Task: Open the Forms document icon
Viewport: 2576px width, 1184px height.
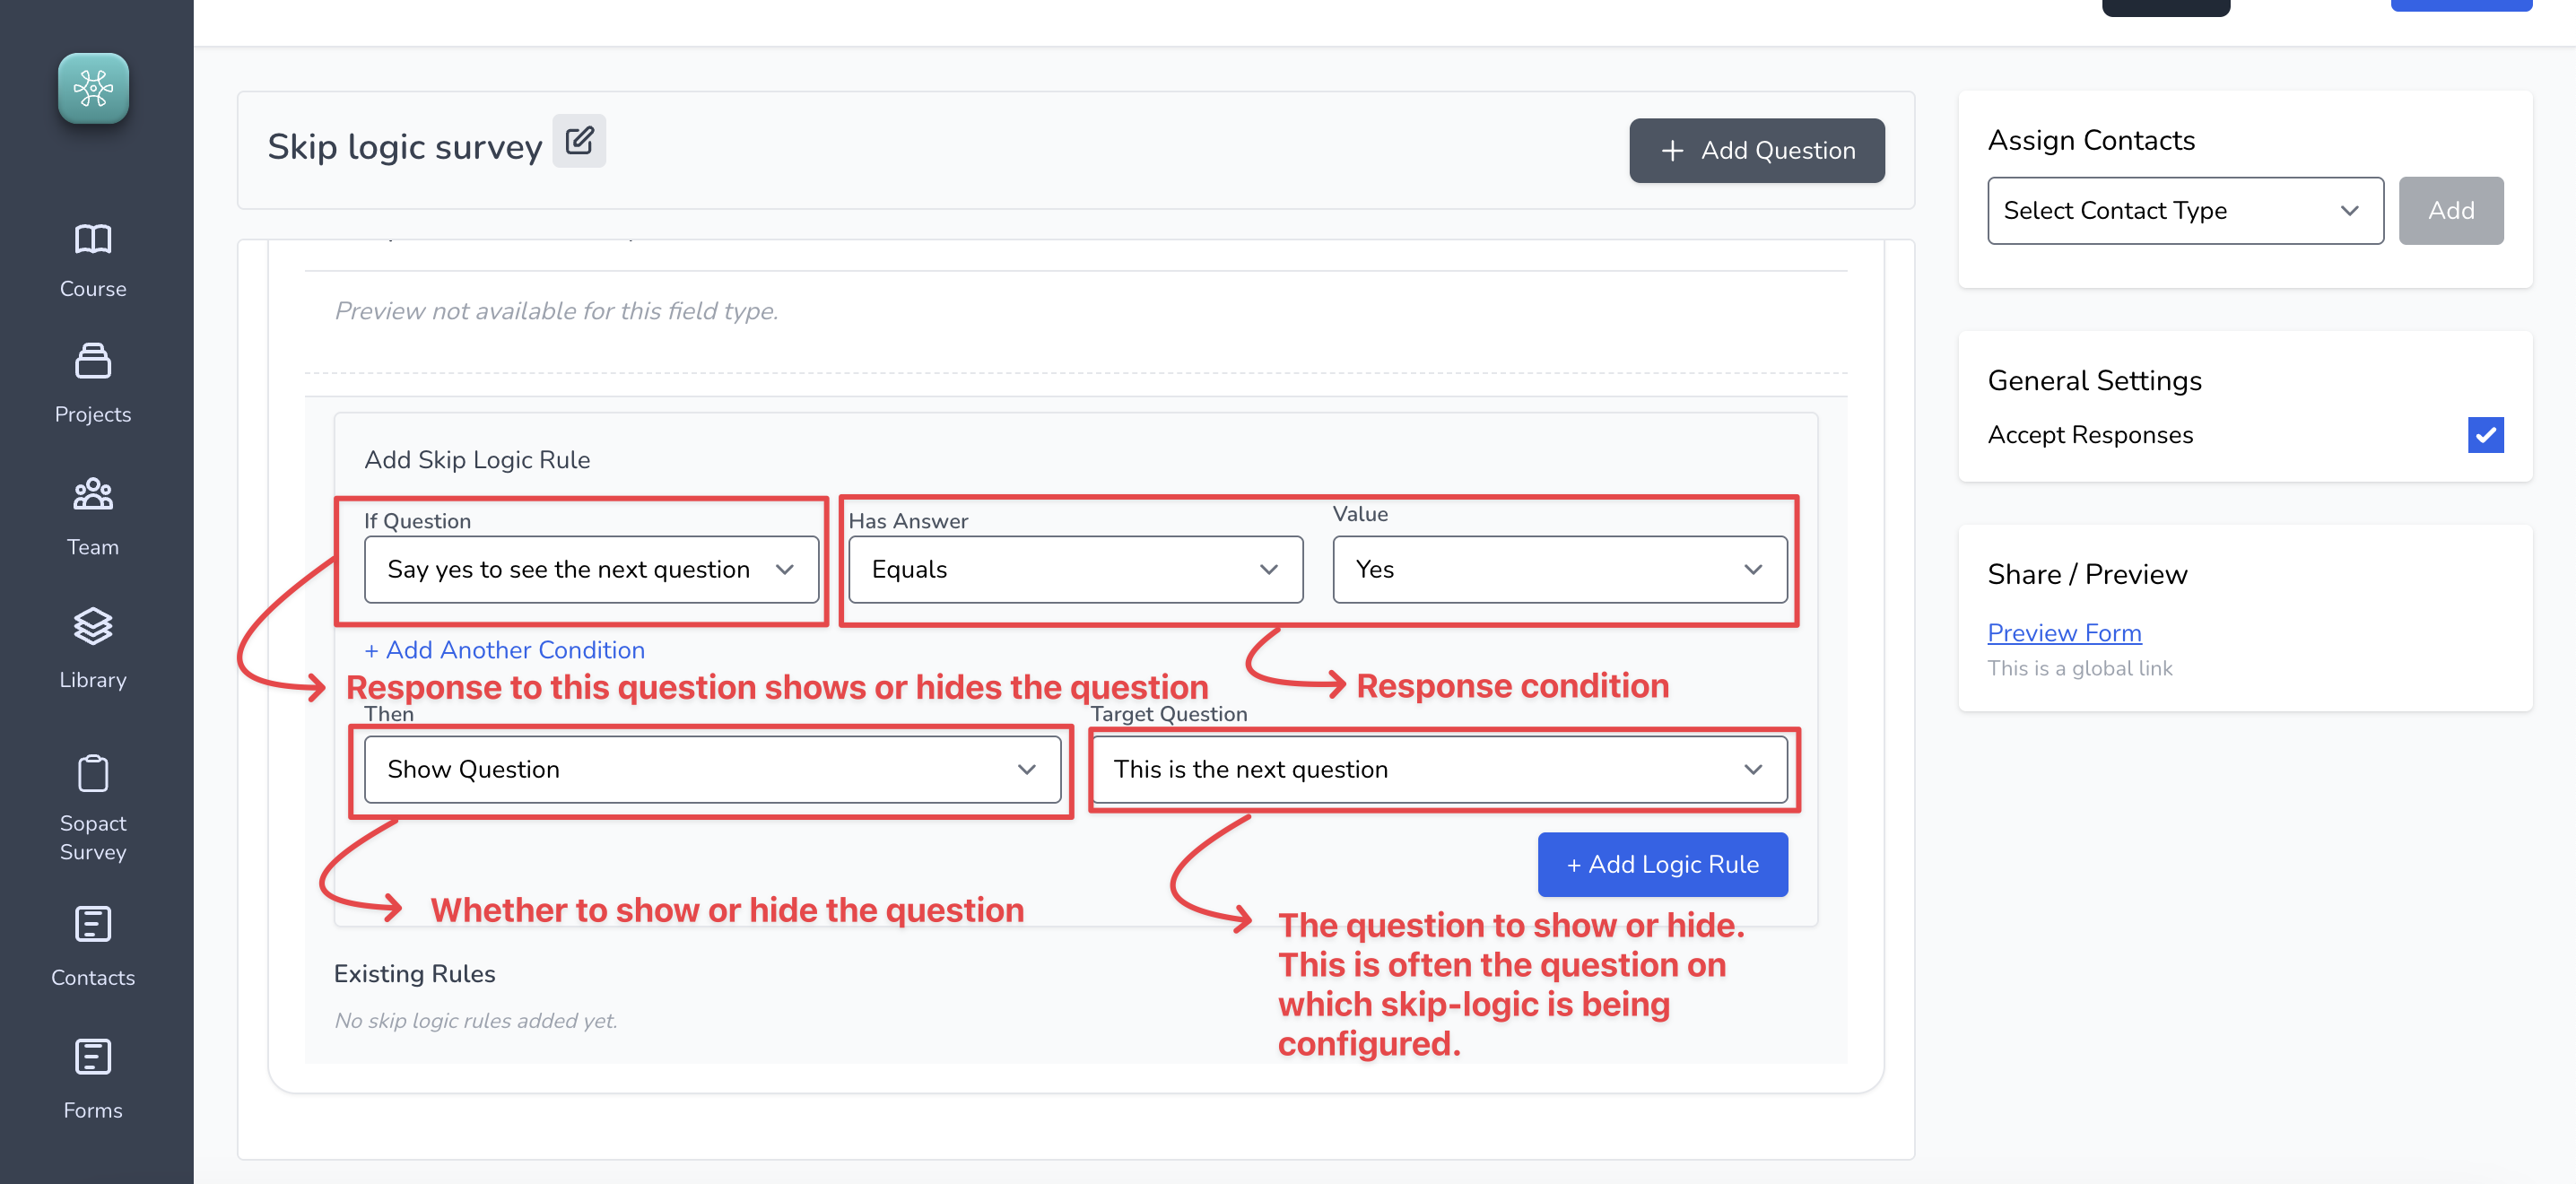Action: pos(93,1057)
